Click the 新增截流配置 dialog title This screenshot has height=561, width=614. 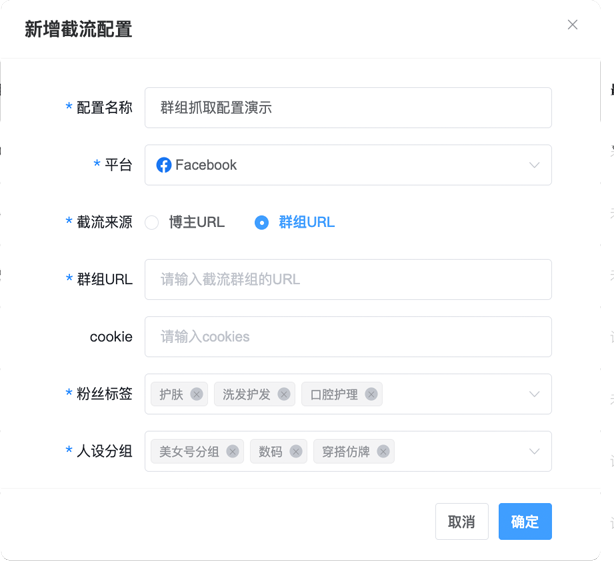78,29
